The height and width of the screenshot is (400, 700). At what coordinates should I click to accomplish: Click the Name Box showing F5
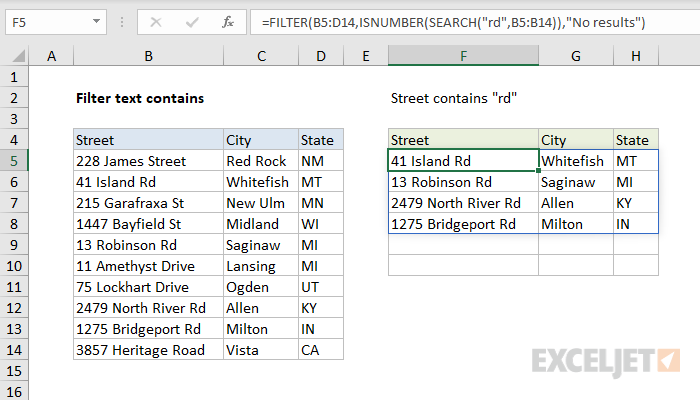(x=56, y=22)
